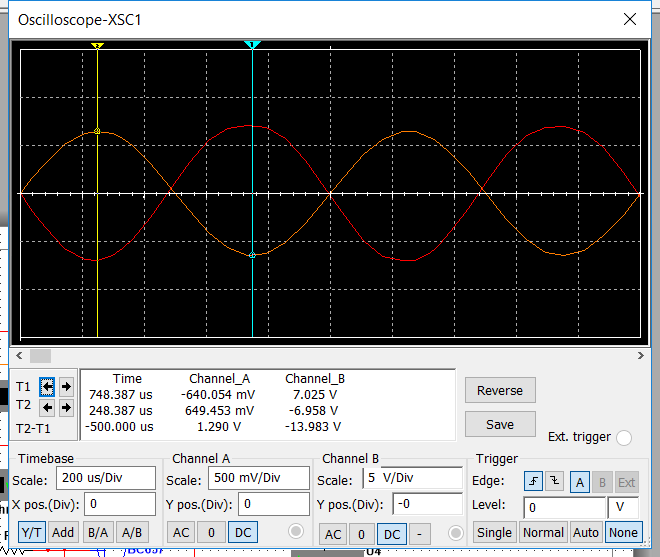The width and height of the screenshot is (660, 557).
Task: Select the Add display mode
Action: [64, 533]
